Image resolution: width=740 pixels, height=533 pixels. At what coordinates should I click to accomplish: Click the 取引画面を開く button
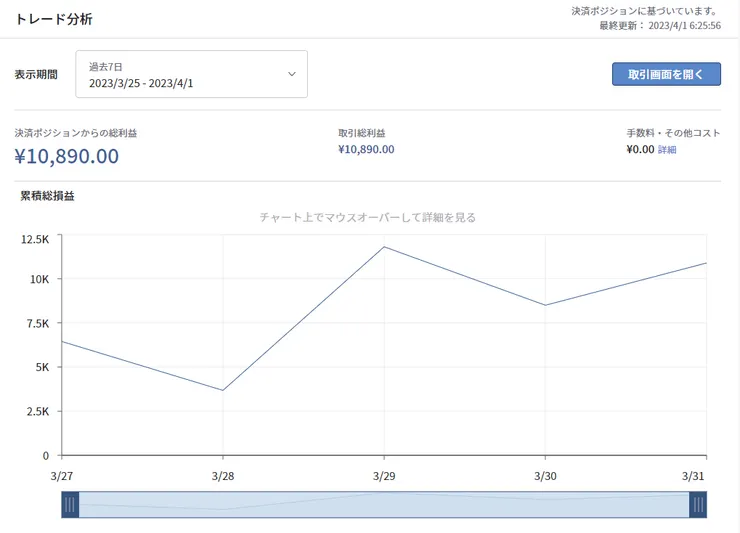(666, 75)
